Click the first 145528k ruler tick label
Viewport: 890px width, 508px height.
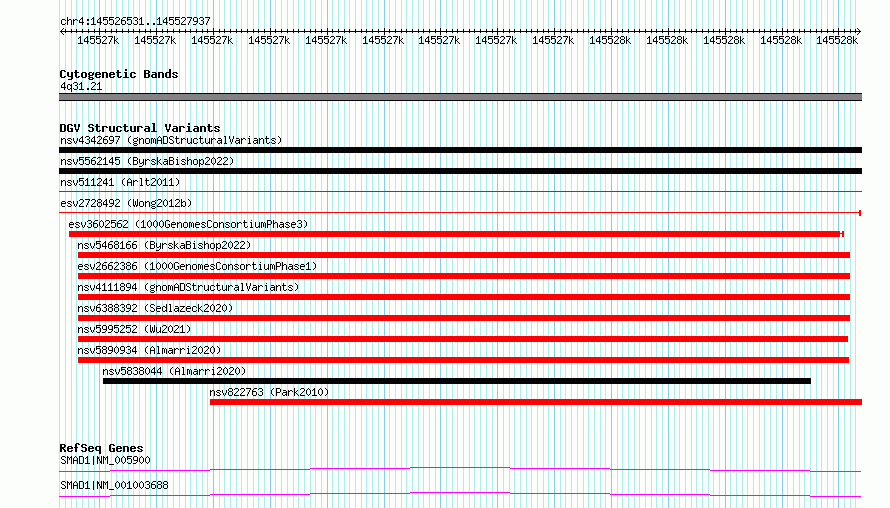click(x=610, y=40)
